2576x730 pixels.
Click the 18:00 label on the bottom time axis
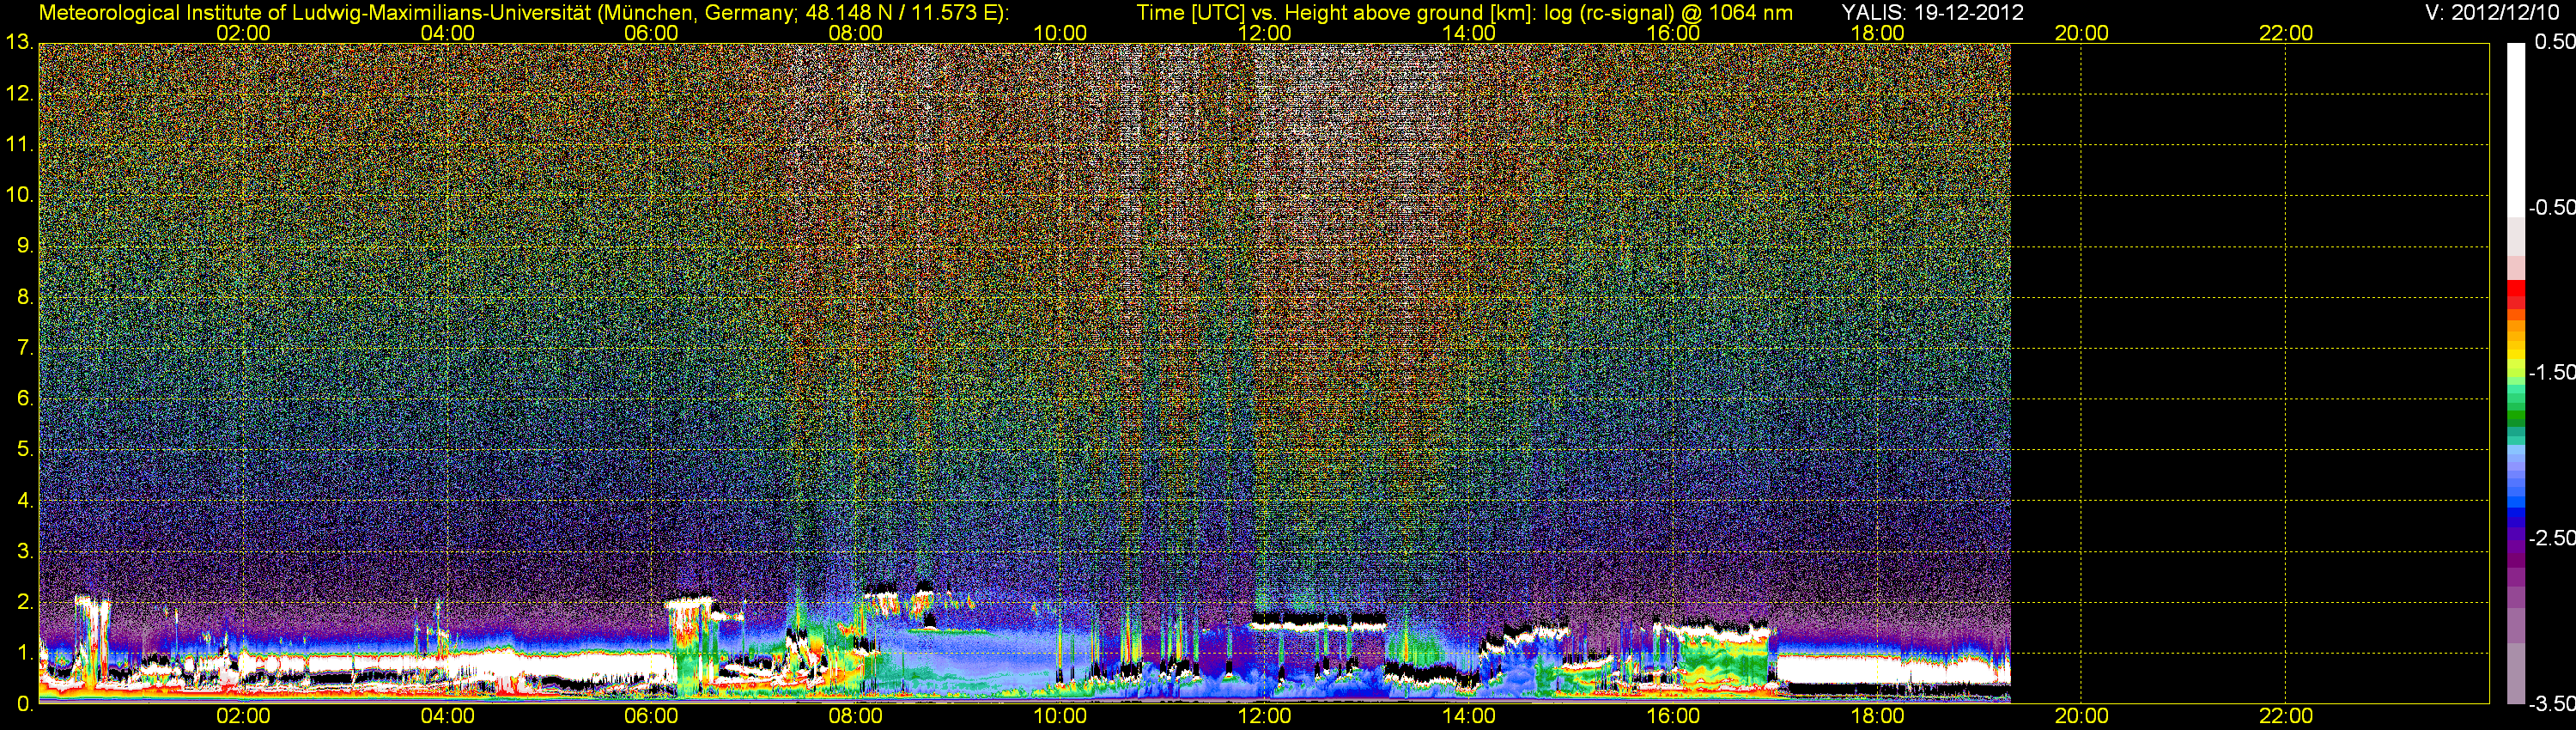(x=1877, y=716)
